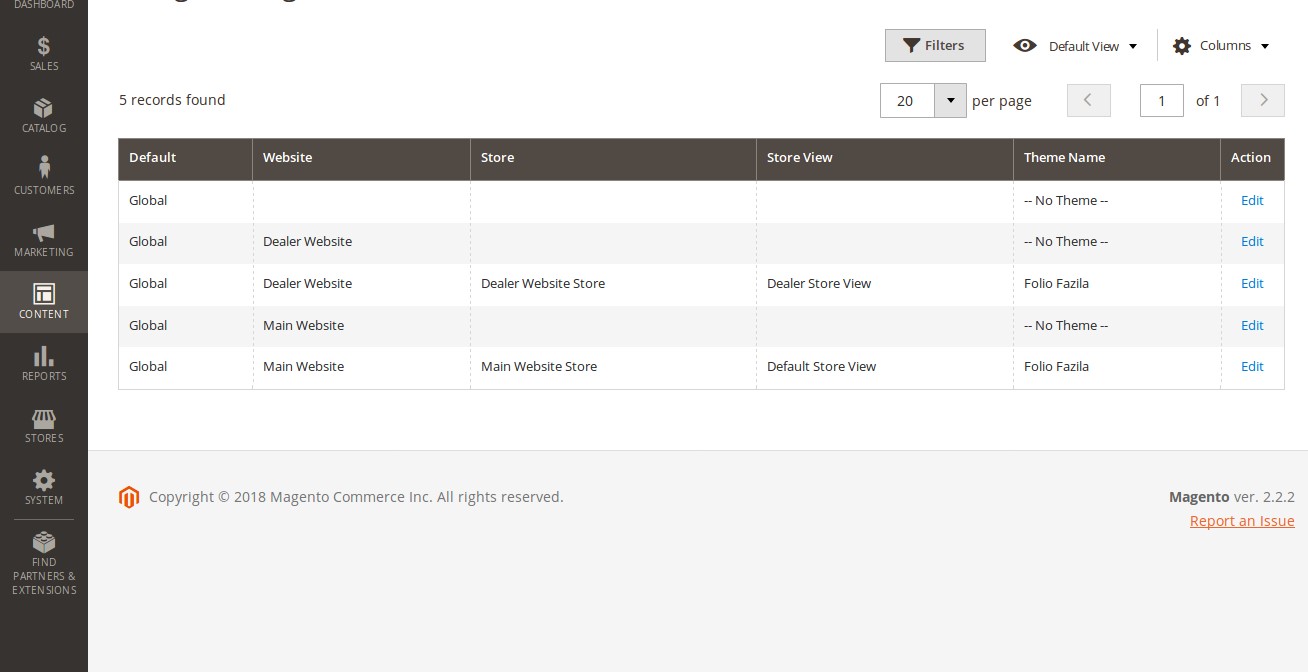This screenshot has height=672, width=1308.
Task: Open the Dashboard from the sidebar
Action: tap(43, 2)
